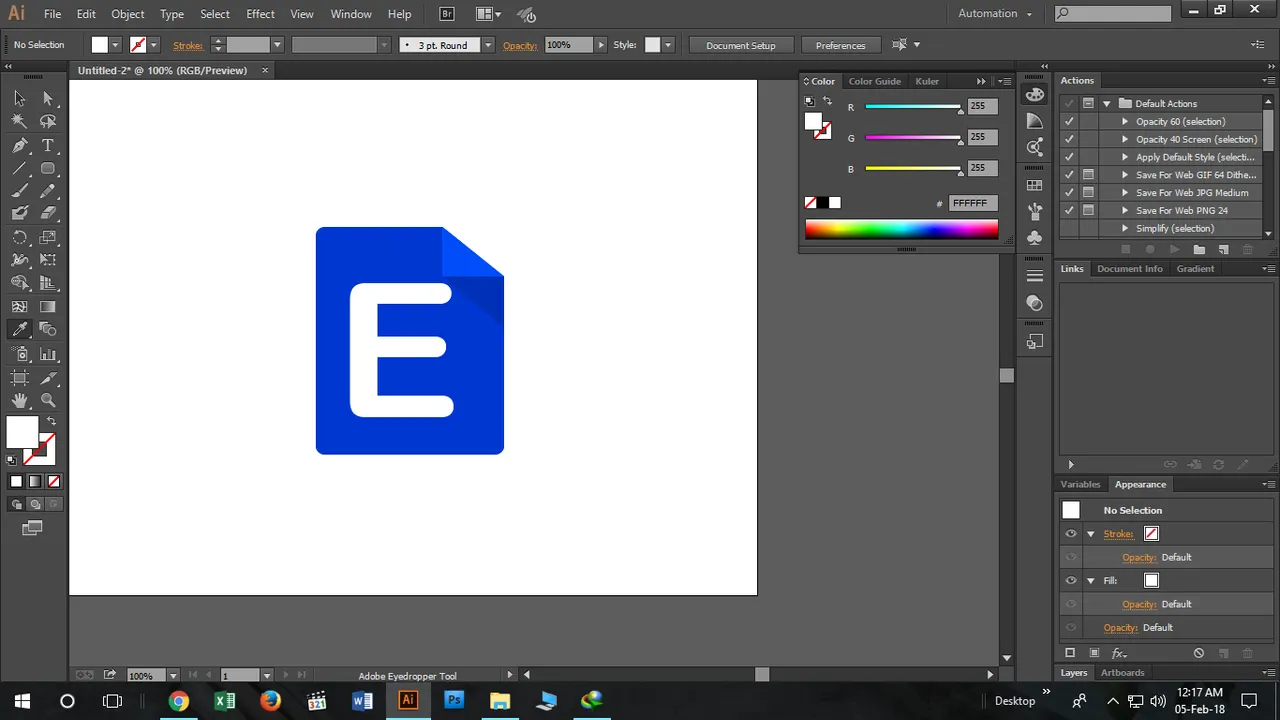The height and width of the screenshot is (720, 1280).
Task: Select the Column Graph tool
Action: [47, 354]
